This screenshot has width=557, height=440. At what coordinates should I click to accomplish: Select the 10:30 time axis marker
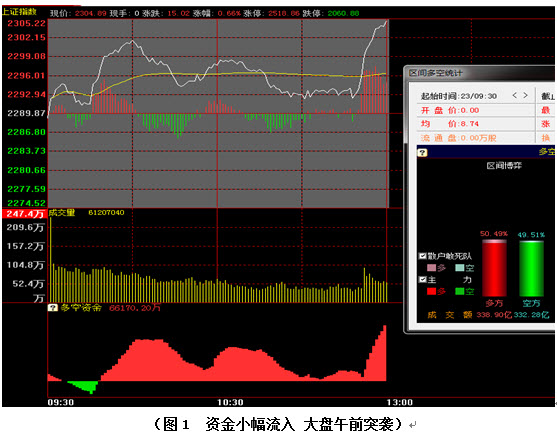tap(230, 402)
